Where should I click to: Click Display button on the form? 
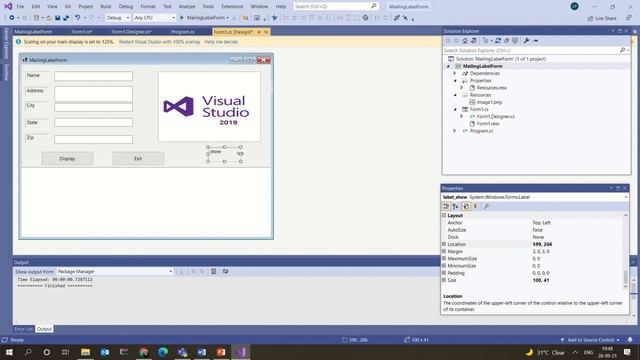67,158
